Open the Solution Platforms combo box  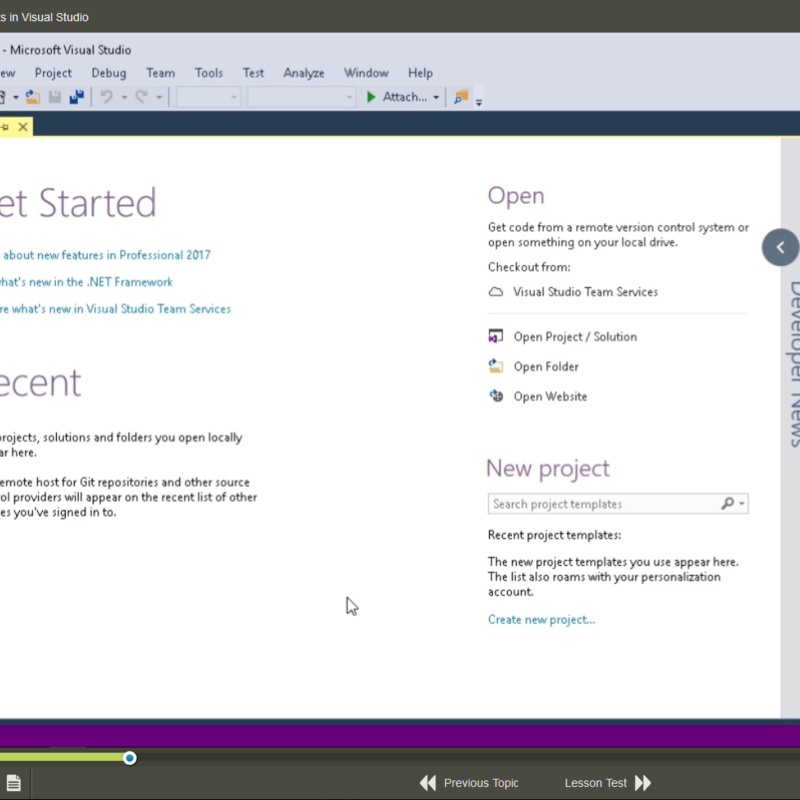301,97
